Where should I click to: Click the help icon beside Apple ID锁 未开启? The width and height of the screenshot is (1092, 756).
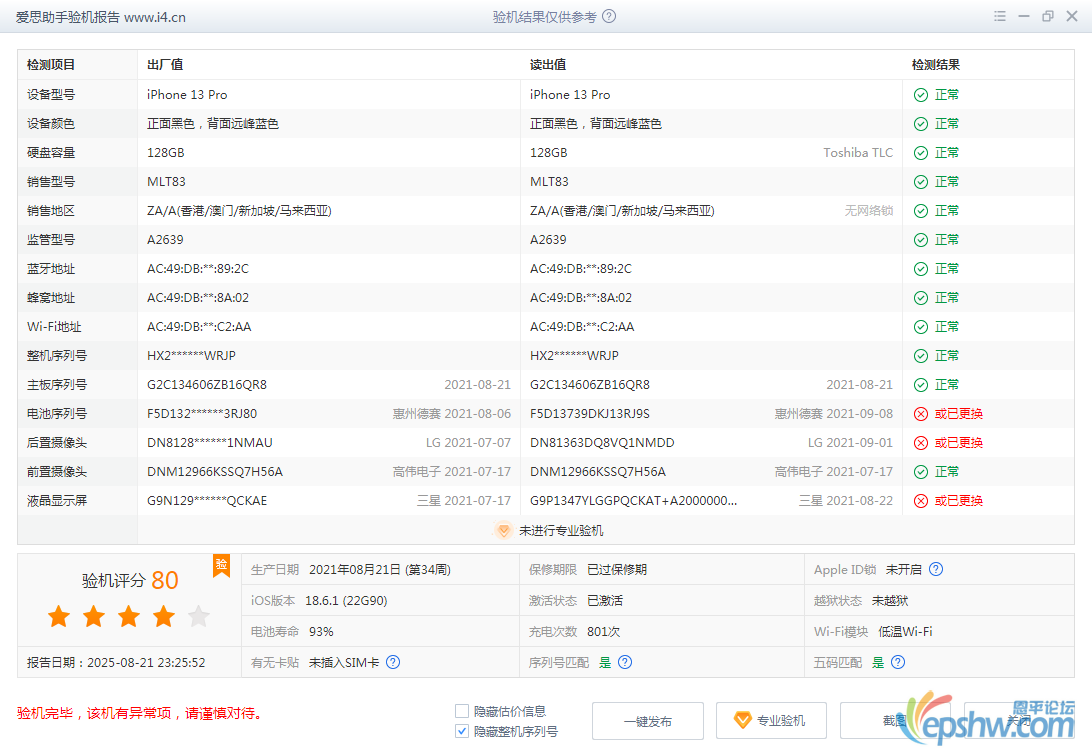point(936,569)
